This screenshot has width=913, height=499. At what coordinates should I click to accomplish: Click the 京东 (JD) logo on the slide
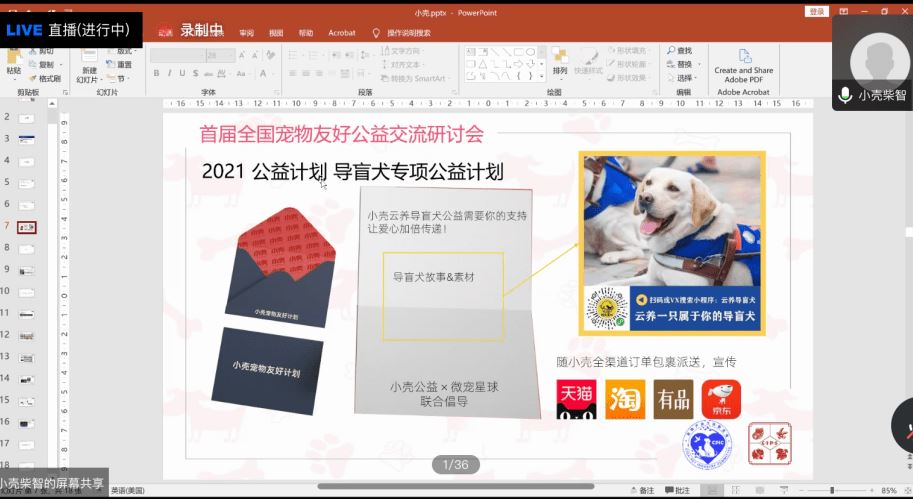point(721,399)
